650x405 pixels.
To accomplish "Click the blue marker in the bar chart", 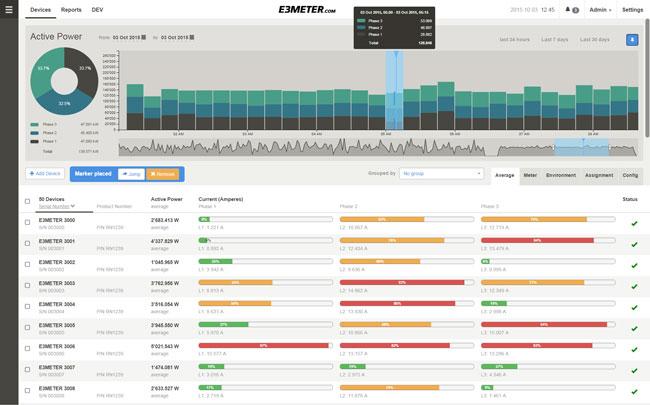I will 394,90.
